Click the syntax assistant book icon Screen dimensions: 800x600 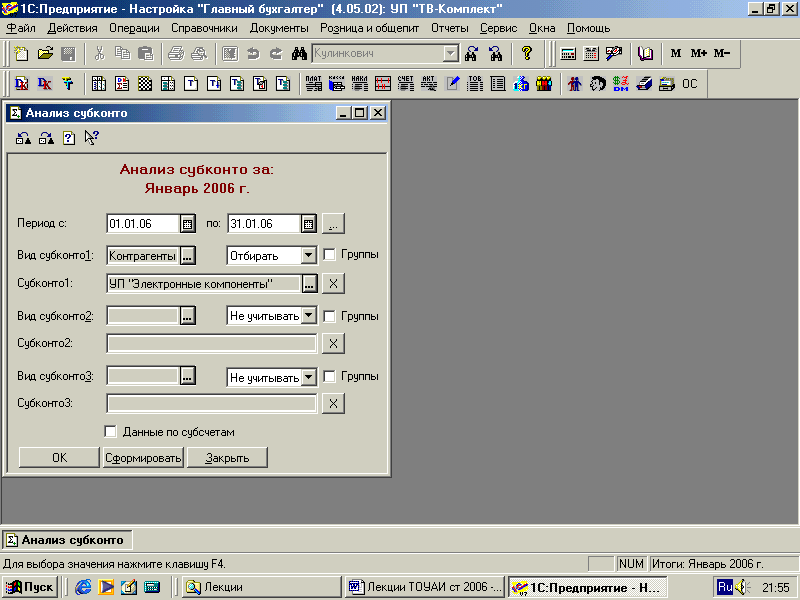tap(646, 54)
